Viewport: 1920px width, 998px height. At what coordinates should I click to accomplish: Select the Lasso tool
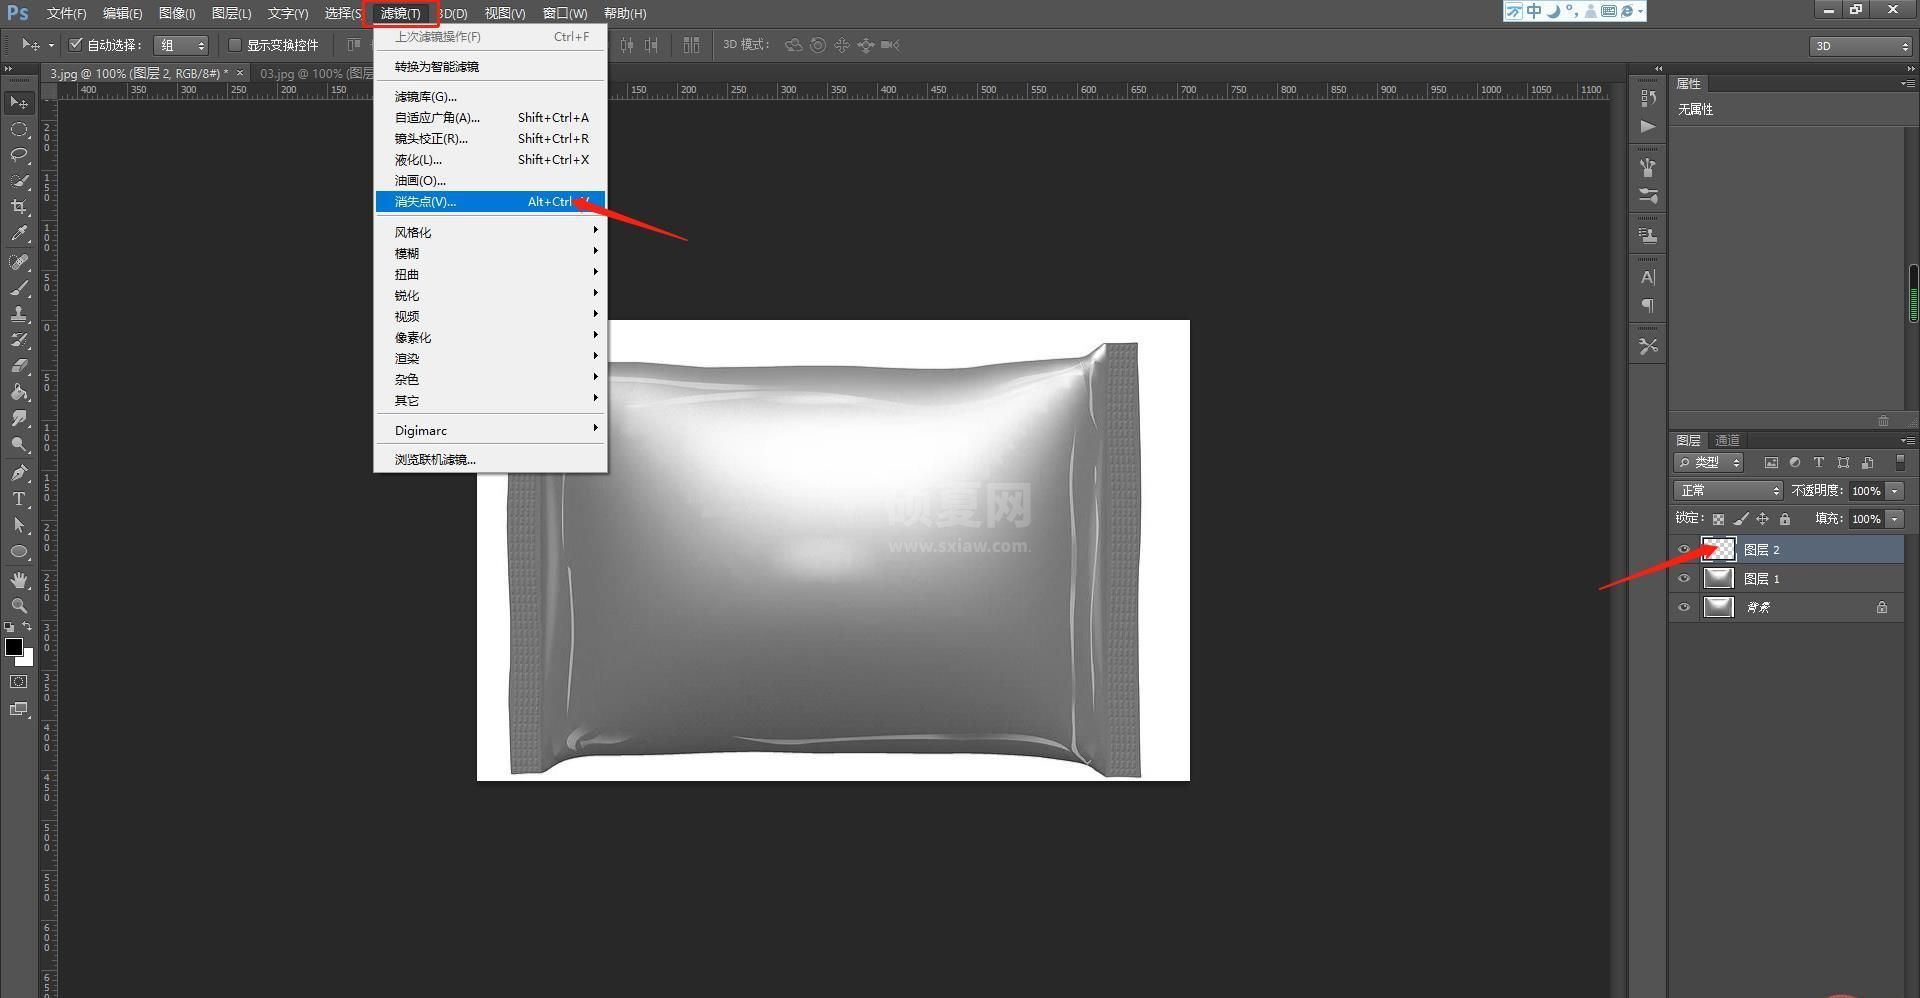tap(19, 155)
